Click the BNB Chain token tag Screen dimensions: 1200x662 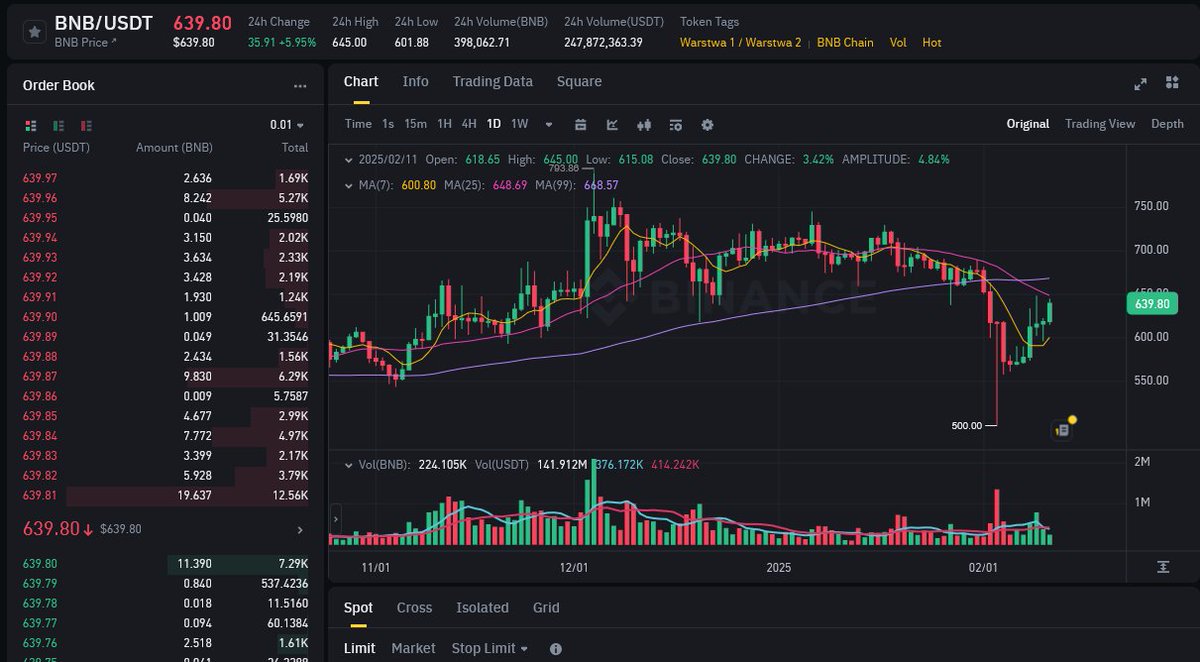pos(845,43)
